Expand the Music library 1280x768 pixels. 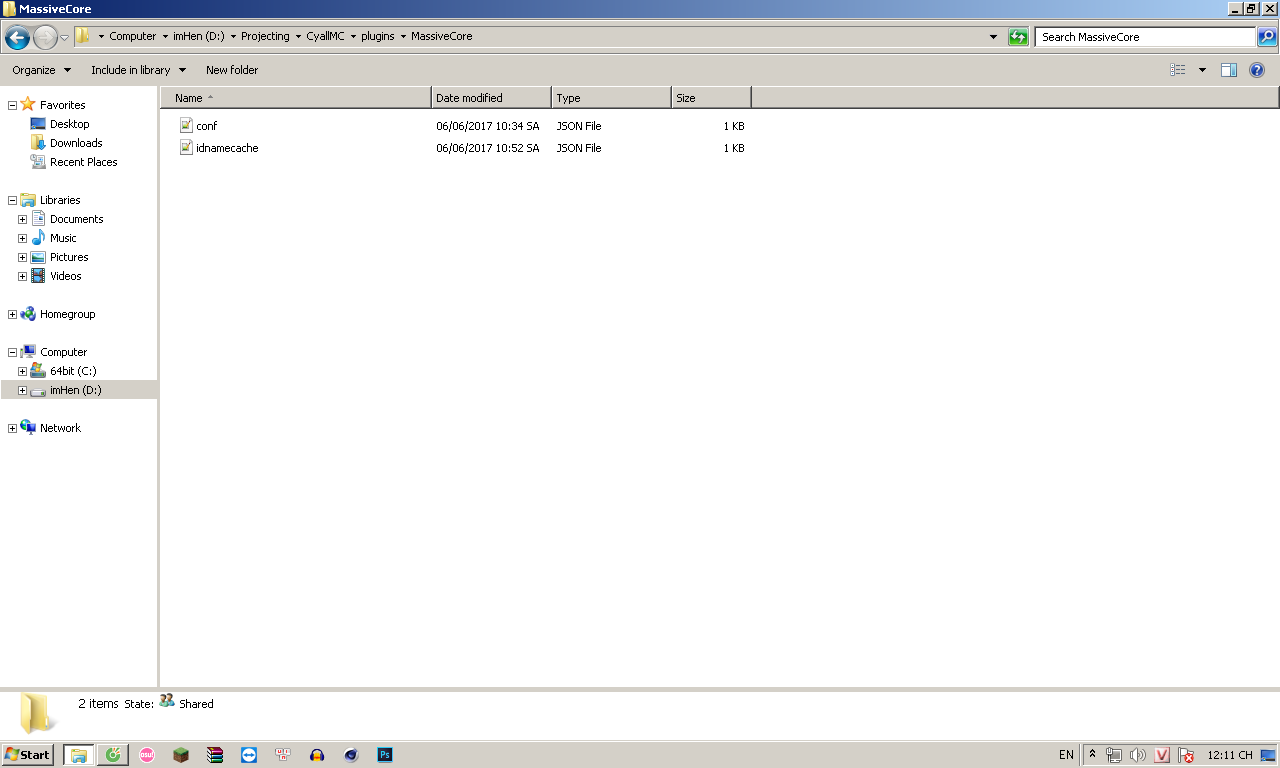pos(22,238)
